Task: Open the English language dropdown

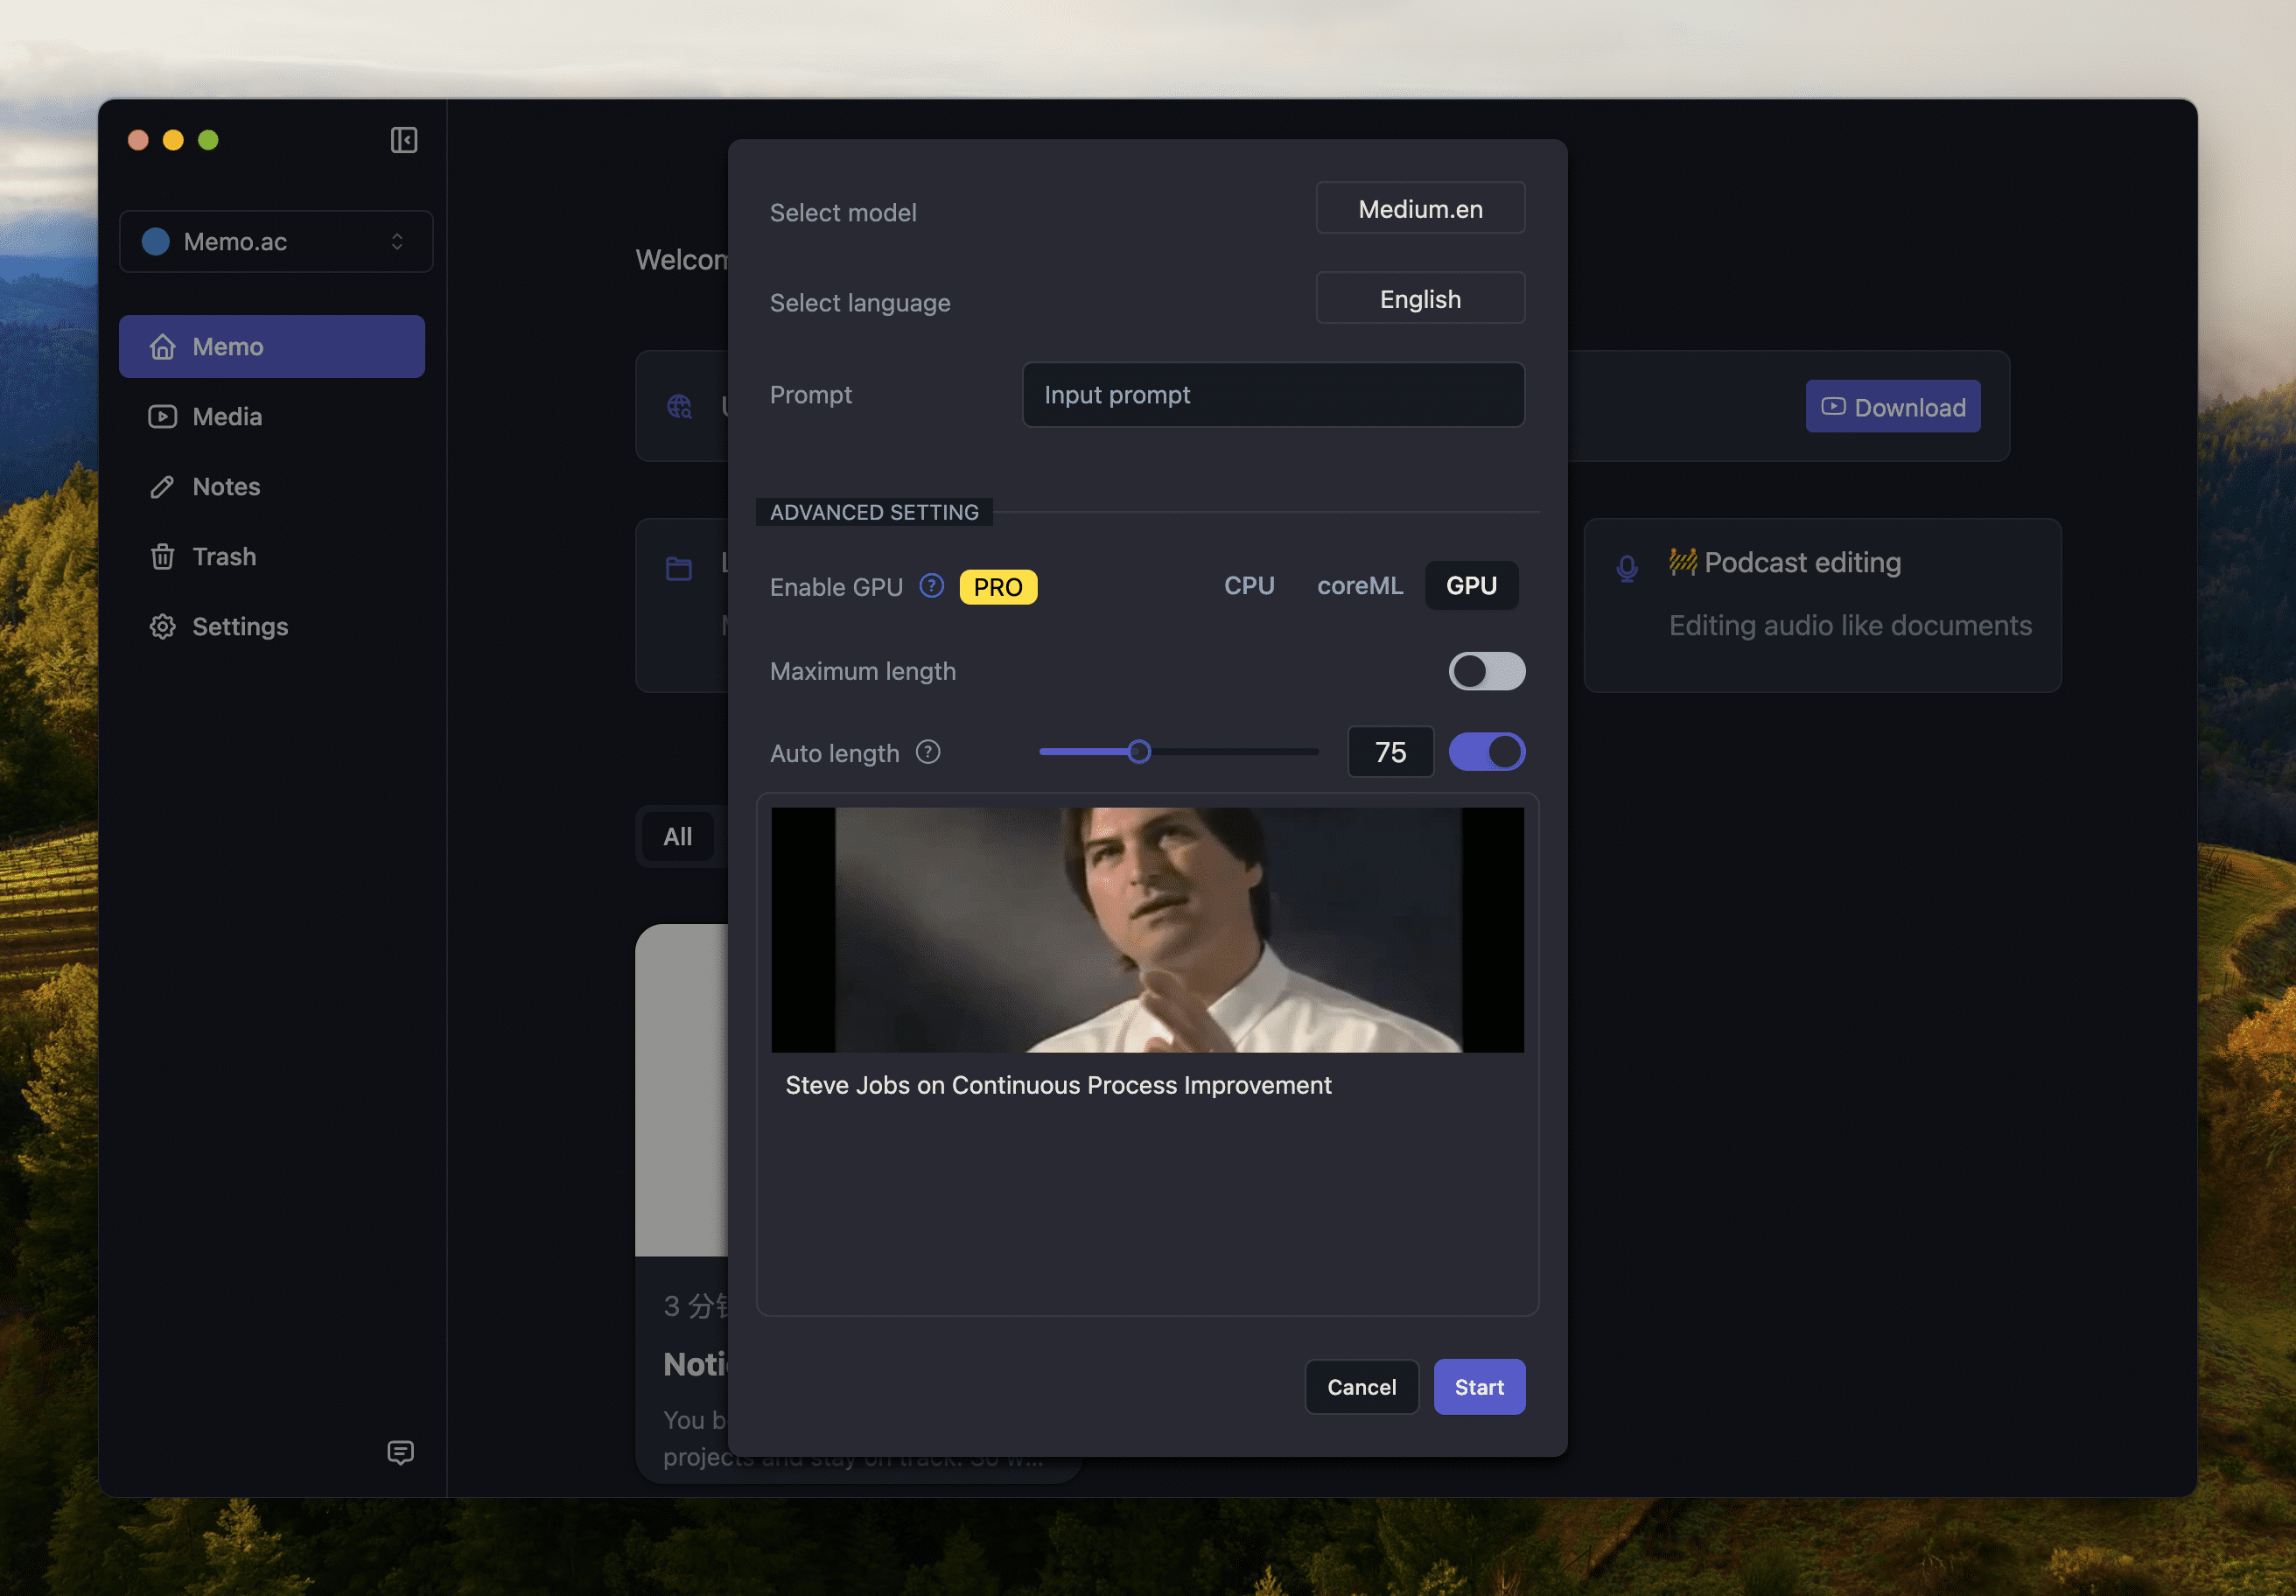Action: (1419, 299)
